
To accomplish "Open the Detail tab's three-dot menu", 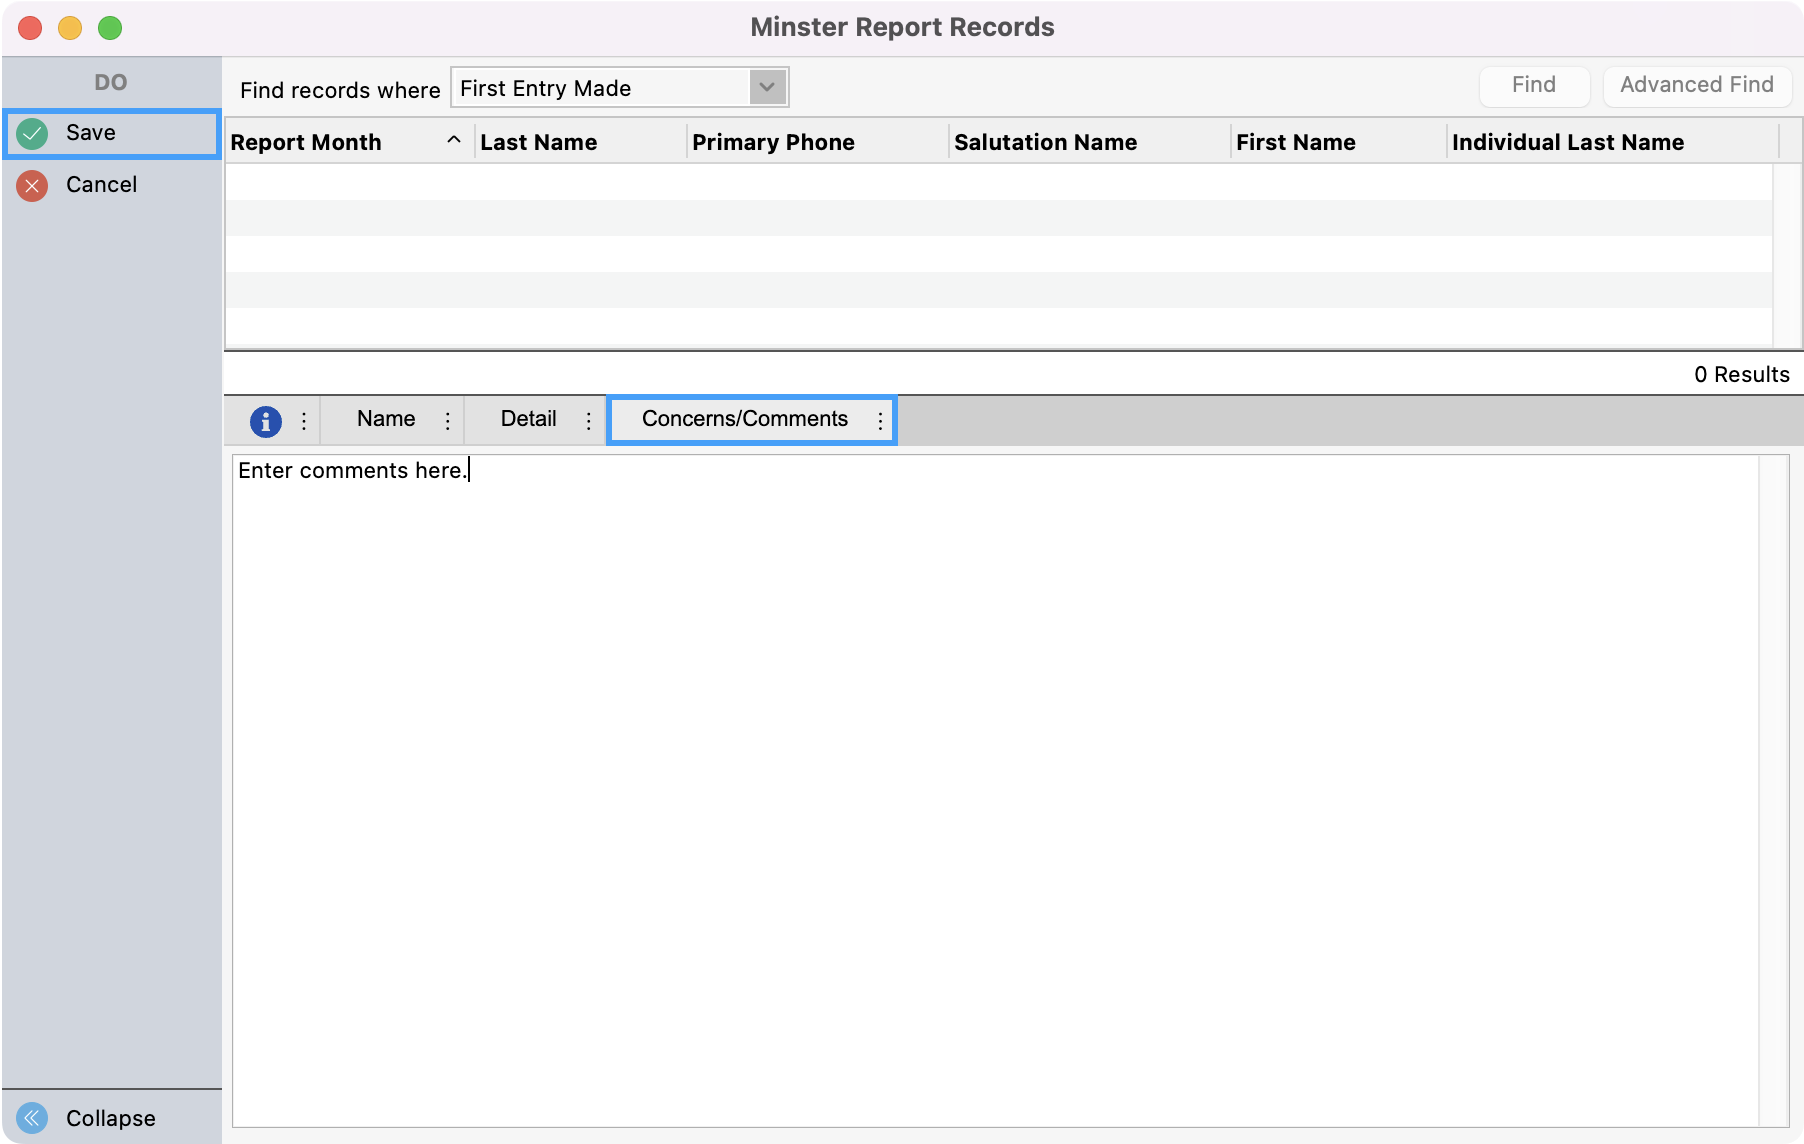I will [588, 420].
